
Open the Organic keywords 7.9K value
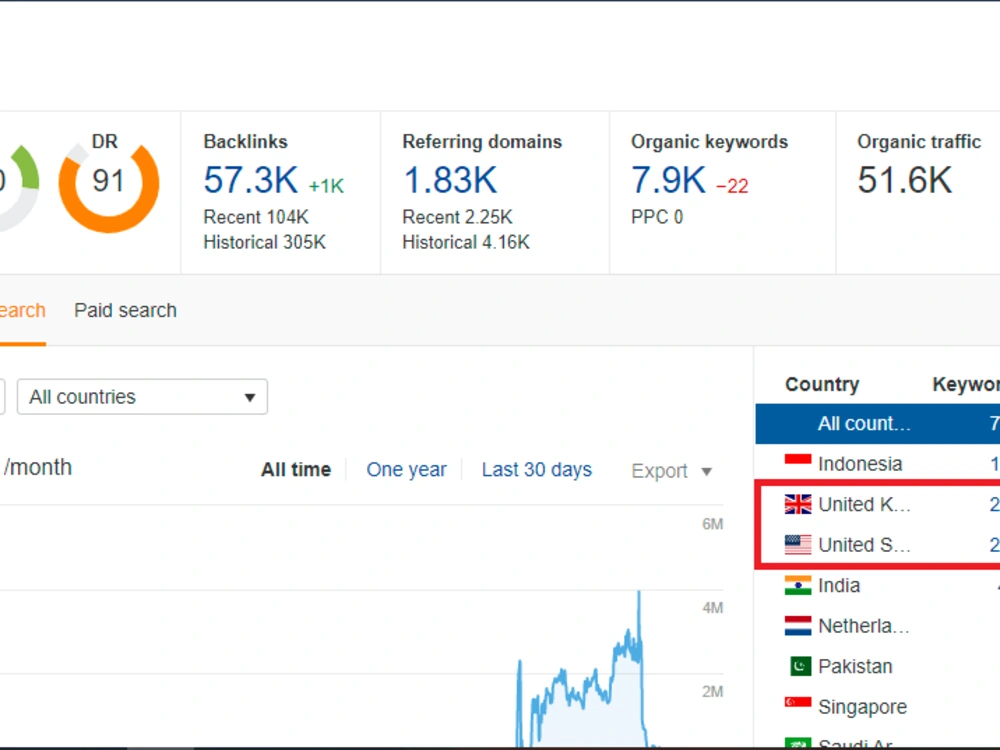[x=668, y=180]
